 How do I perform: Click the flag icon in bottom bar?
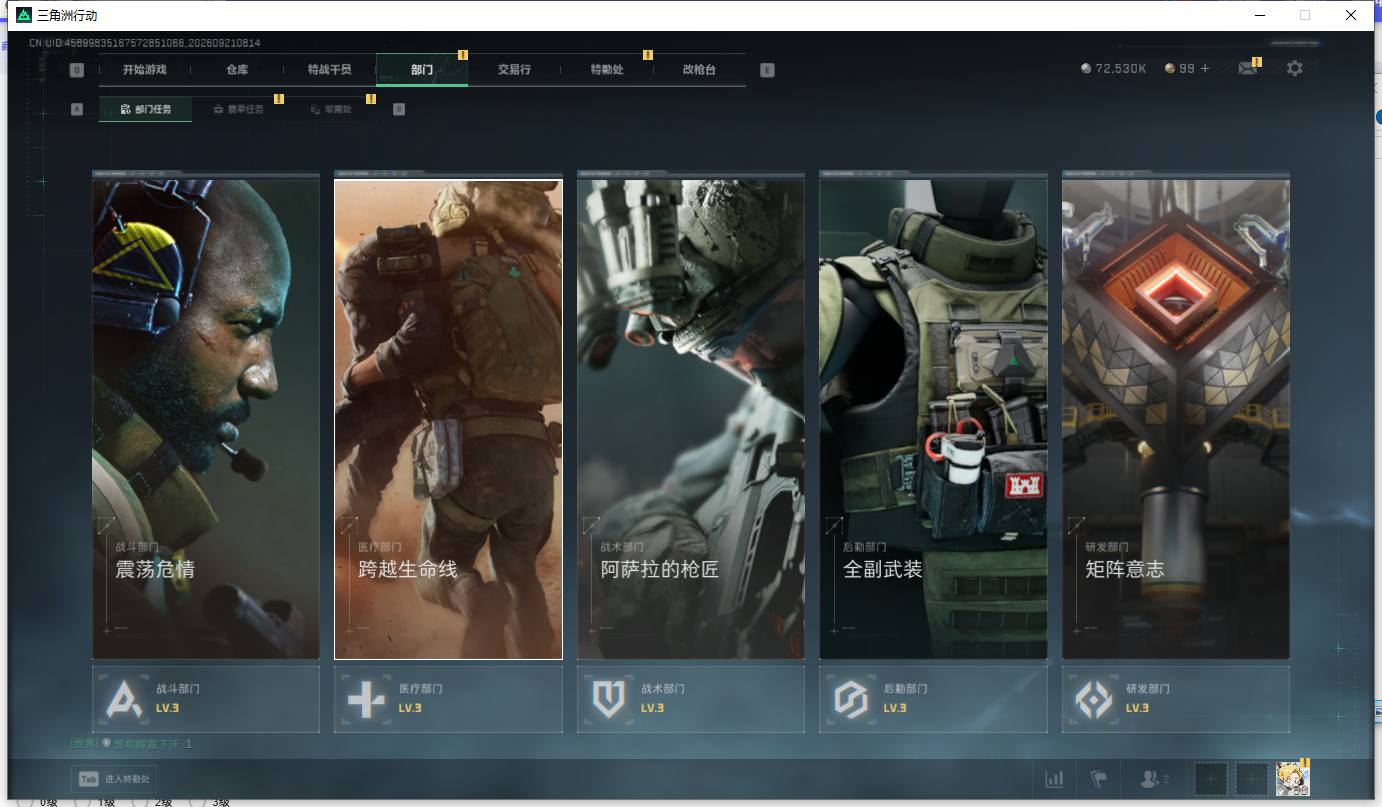coord(1099,779)
